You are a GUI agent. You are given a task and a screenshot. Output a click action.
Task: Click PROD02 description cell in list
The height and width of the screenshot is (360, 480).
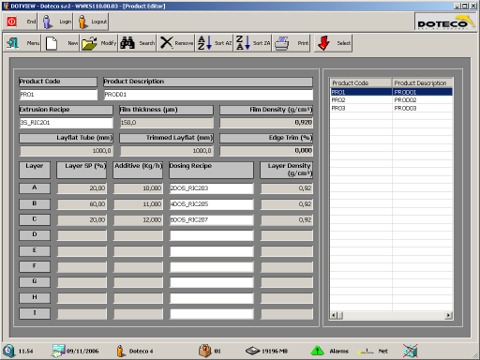point(422,100)
